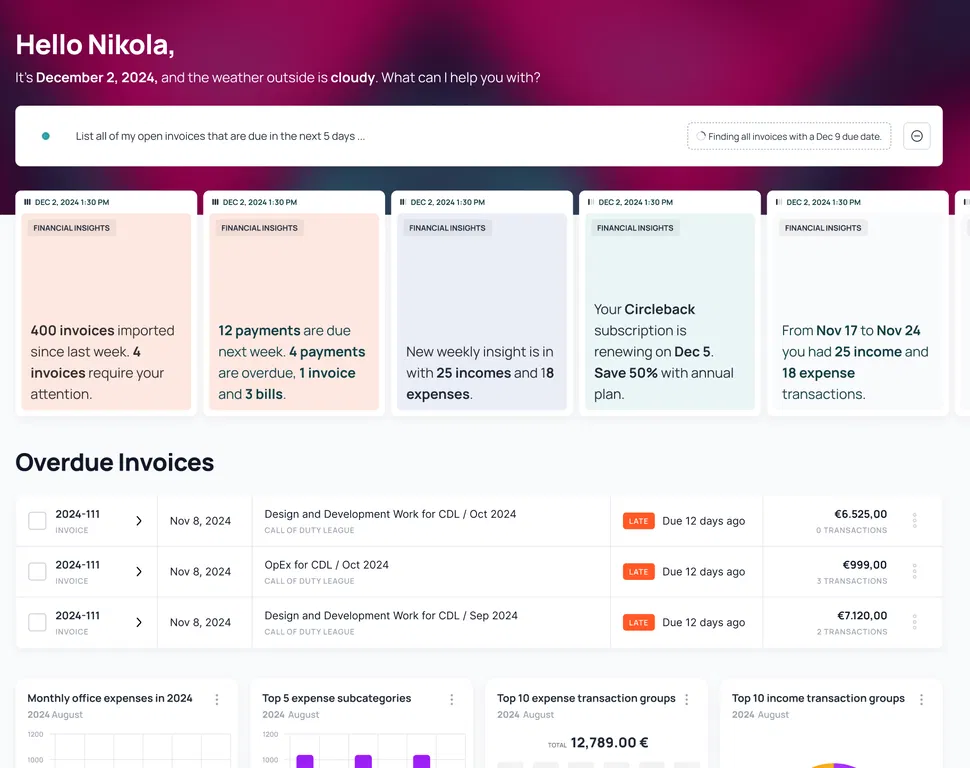Click the 'Top 10 income transaction groups' title
This screenshot has width=970, height=768.
[818, 698]
